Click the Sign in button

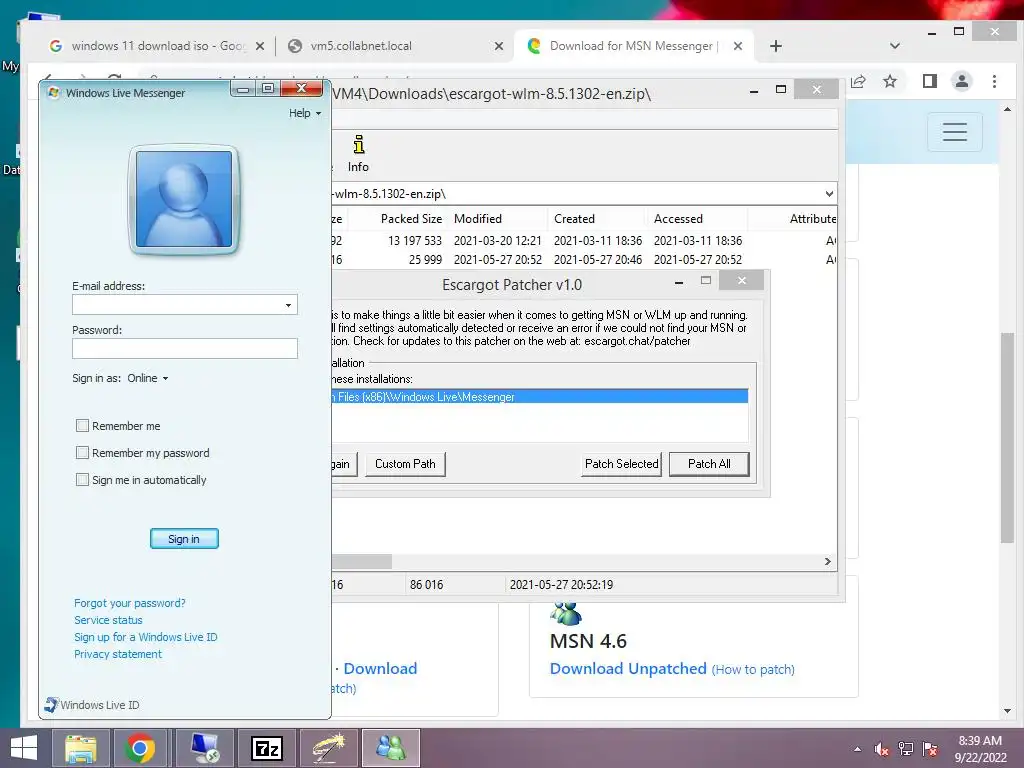click(x=184, y=539)
